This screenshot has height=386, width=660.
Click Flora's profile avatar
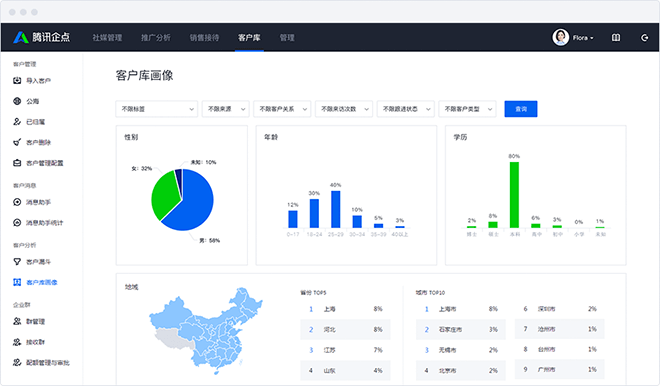point(560,37)
